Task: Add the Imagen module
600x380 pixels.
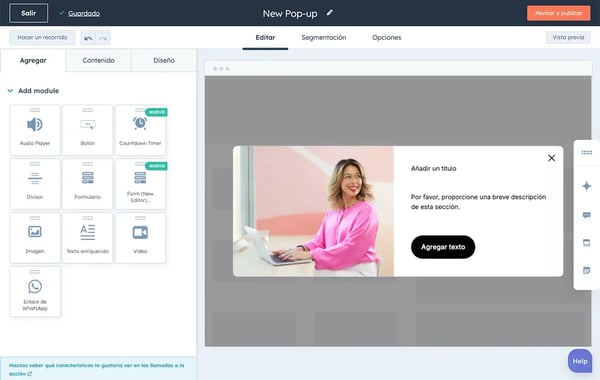Action: (35, 238)
